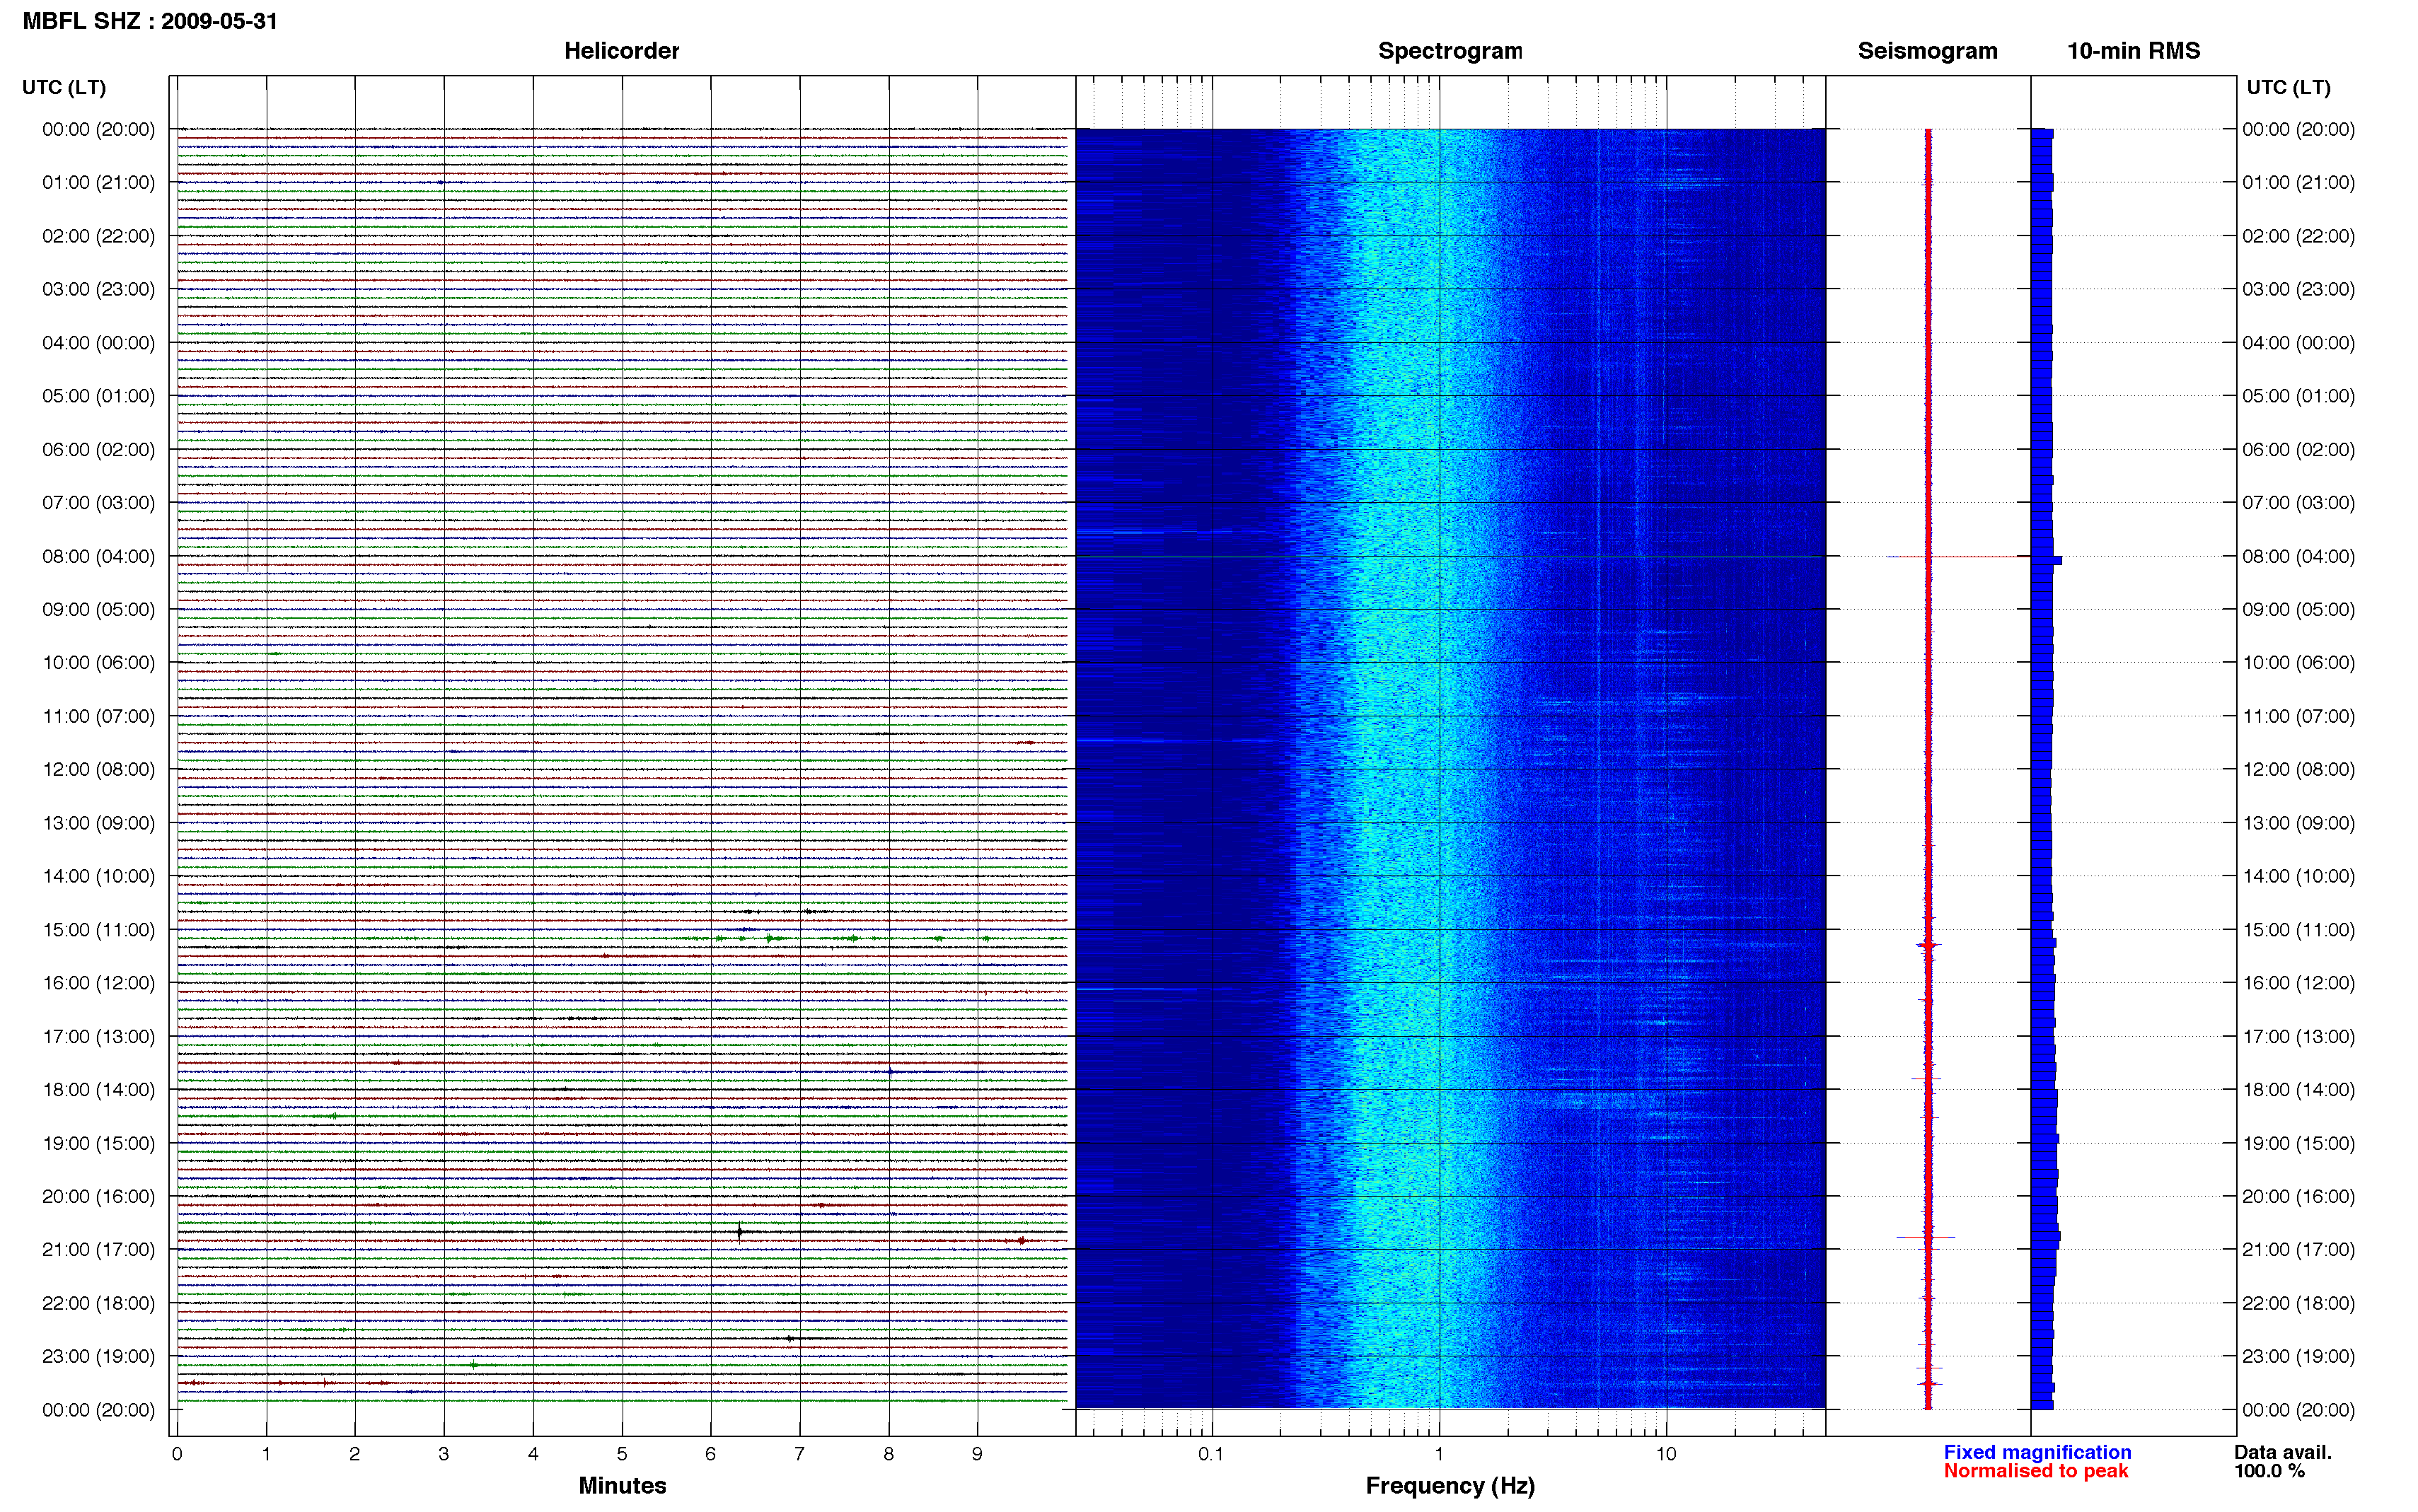Click the Seismogram panel heading

[1927, 51]
